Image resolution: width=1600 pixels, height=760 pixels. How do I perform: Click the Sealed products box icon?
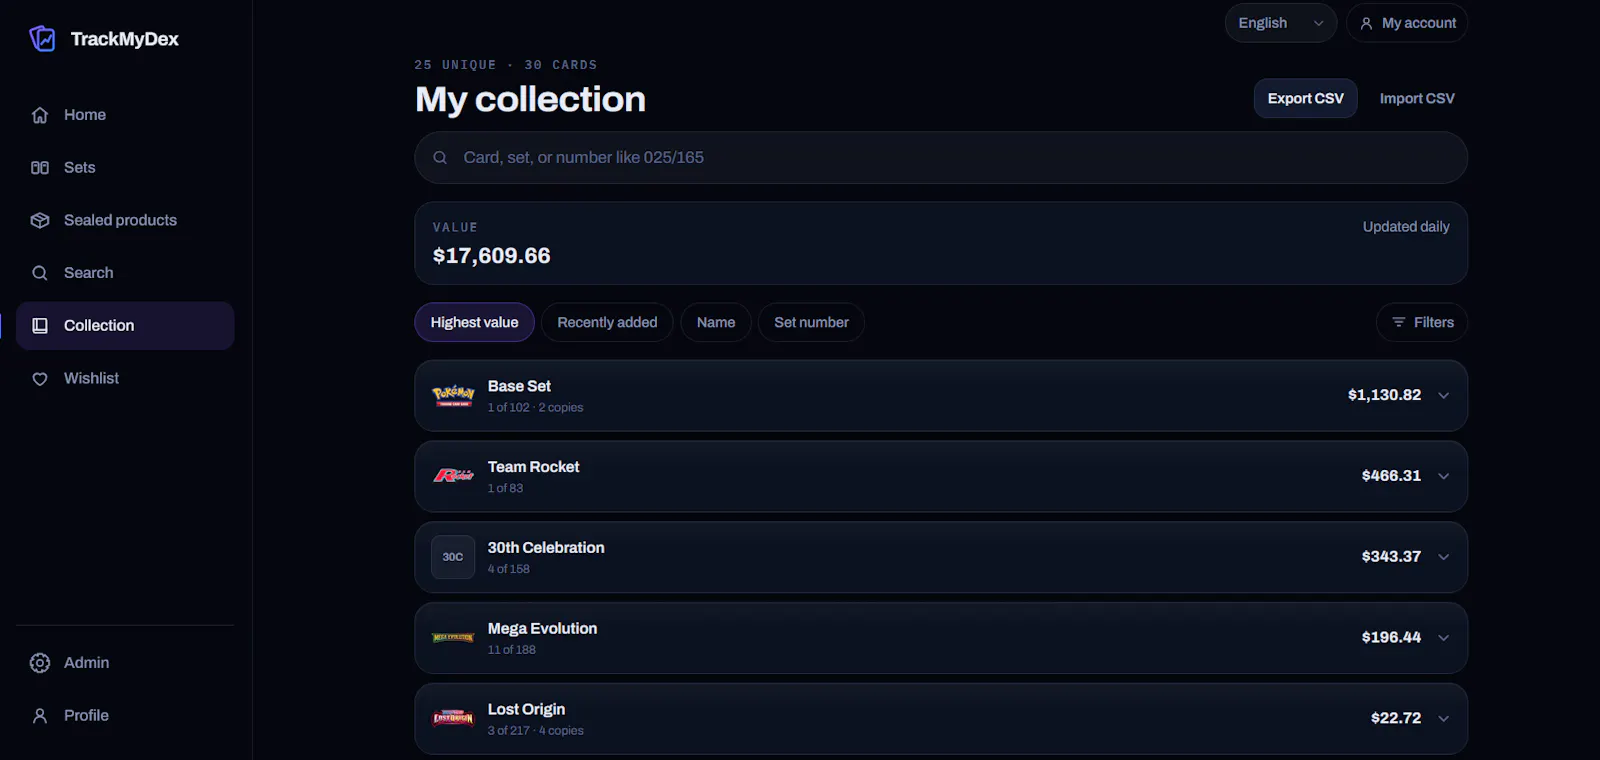click(40, 220)
